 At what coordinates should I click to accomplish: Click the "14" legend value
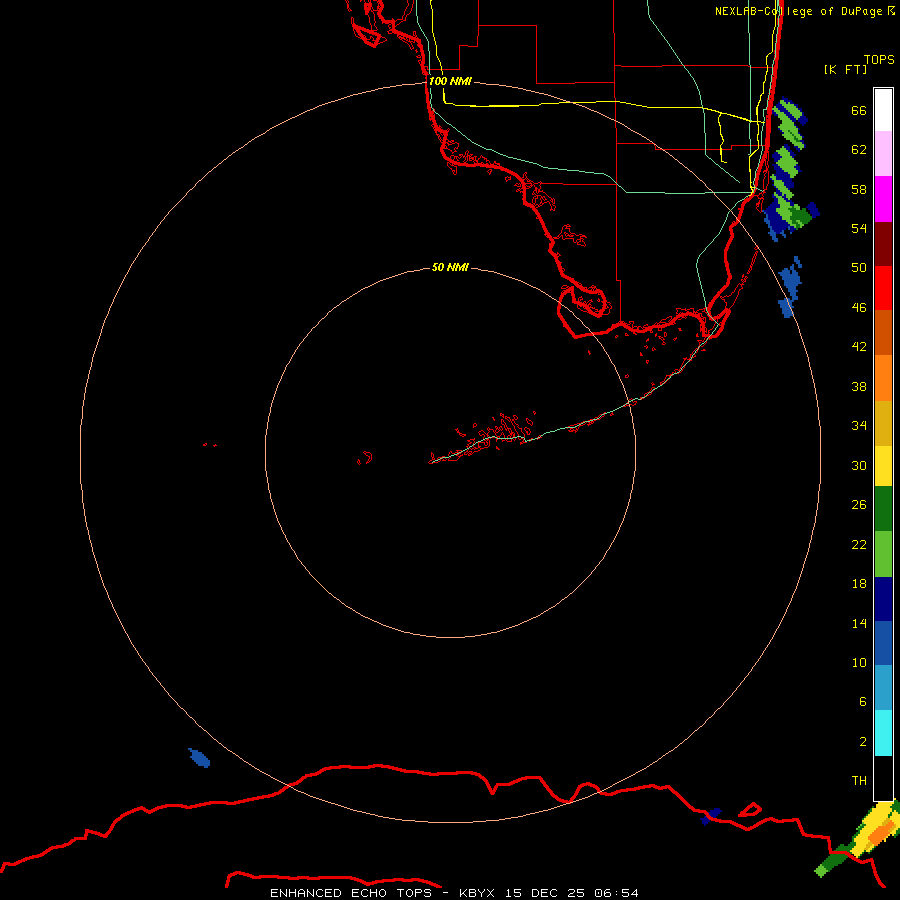(859, 623)
